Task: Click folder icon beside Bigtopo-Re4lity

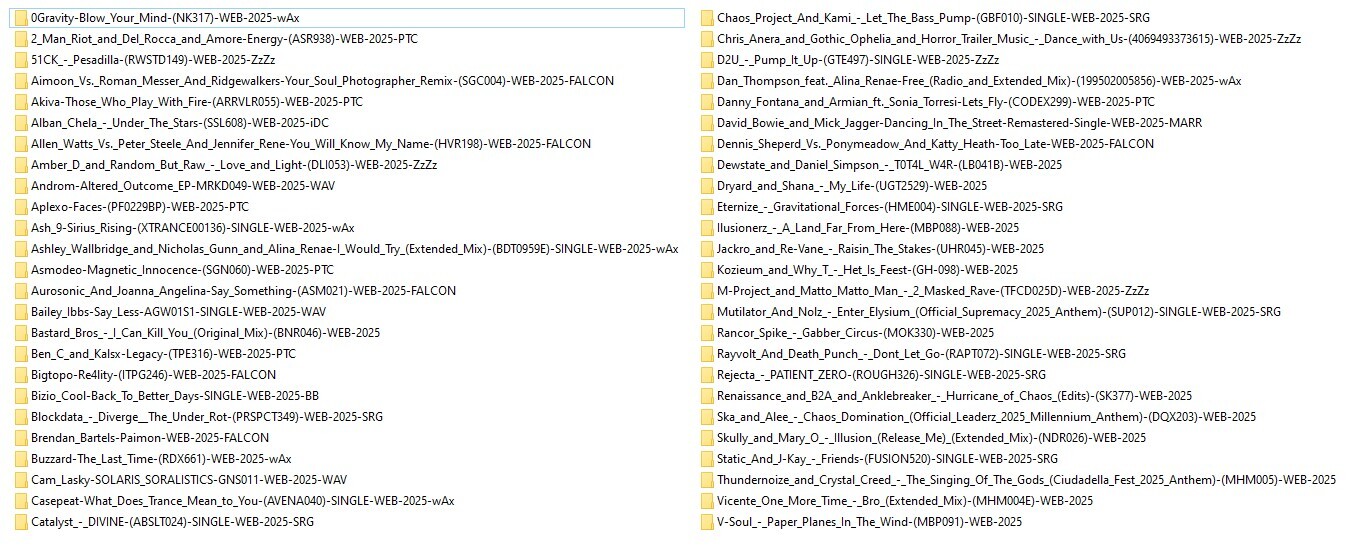Action: click(21, 375)
